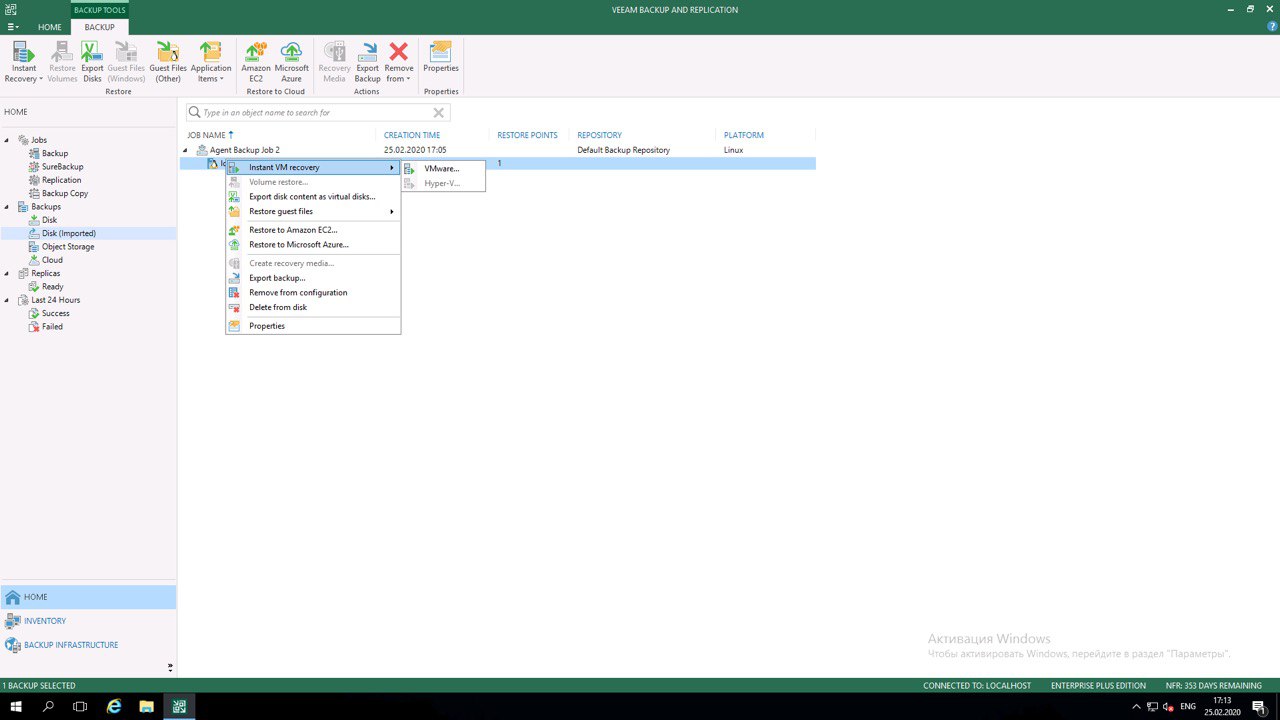1280x720 pixels.
Task: Open the Windows Start menu
Action: click(16, 706)
